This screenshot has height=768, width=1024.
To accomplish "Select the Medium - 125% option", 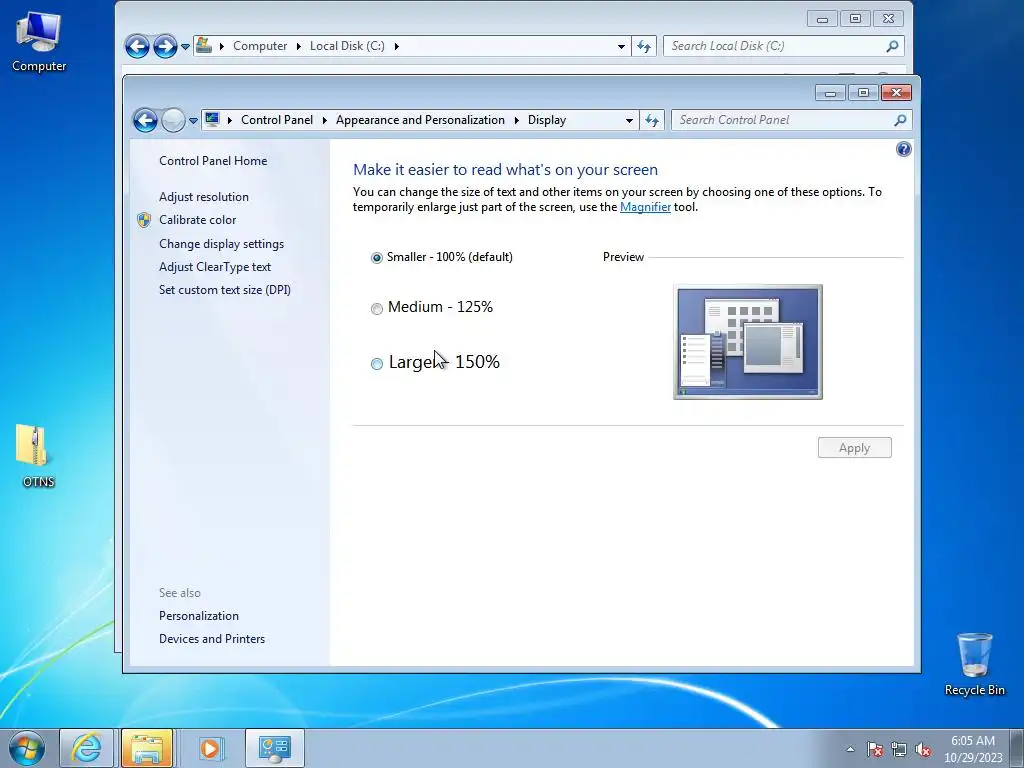I will [377, 308].
